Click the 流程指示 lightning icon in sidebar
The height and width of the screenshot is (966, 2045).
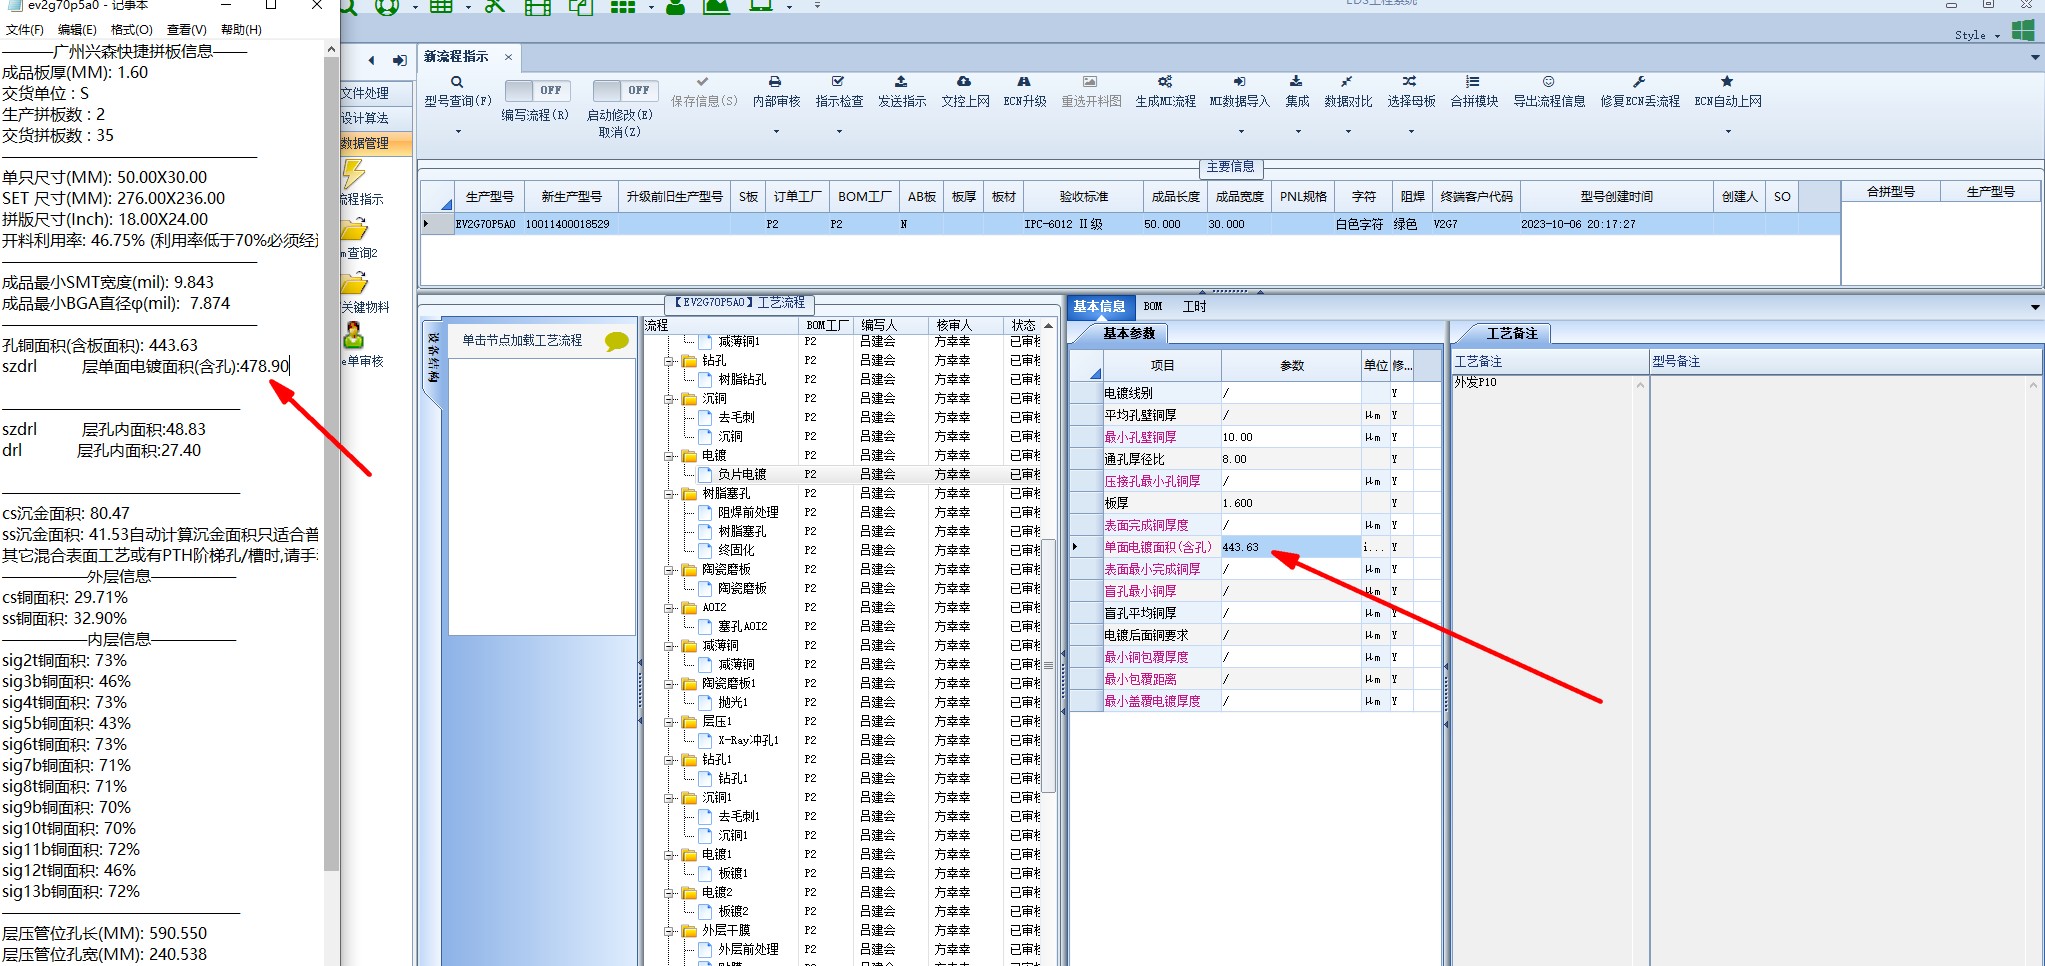353,174
